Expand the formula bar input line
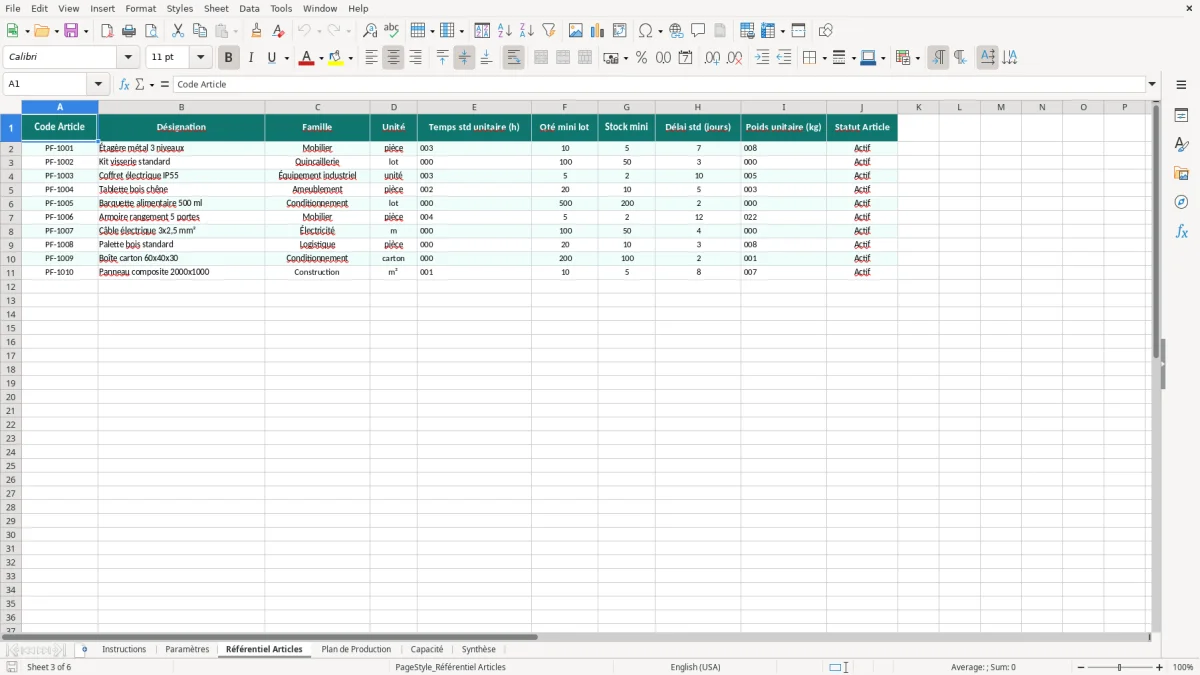The width and height of the screenshot is (1200, 675). pyautogui.click(x=1152, y=84)
